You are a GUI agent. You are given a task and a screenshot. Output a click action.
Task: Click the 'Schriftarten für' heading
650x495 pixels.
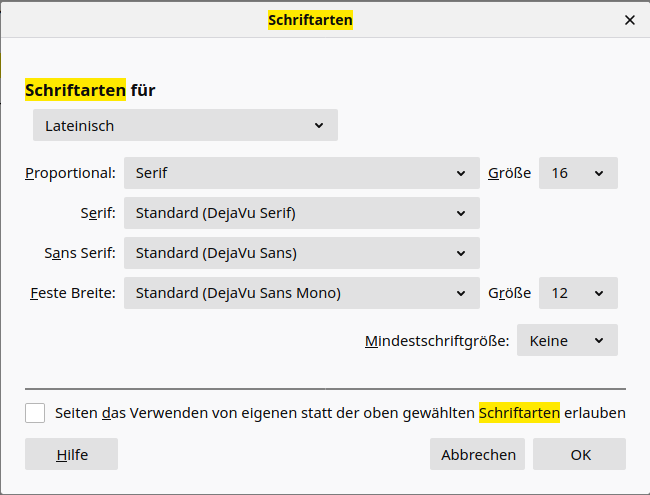pyautogui.click(x=90, y=90)
